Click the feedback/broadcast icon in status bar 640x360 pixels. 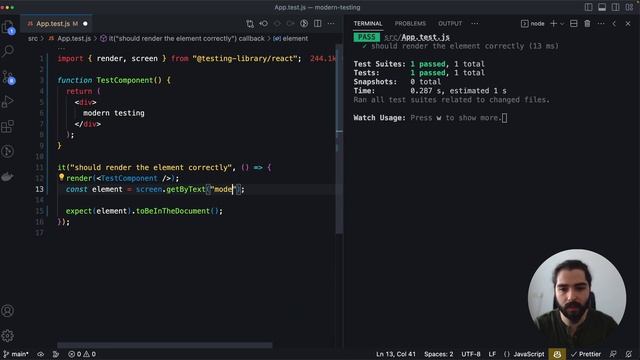pyautogui.click(x=613, y=354)
